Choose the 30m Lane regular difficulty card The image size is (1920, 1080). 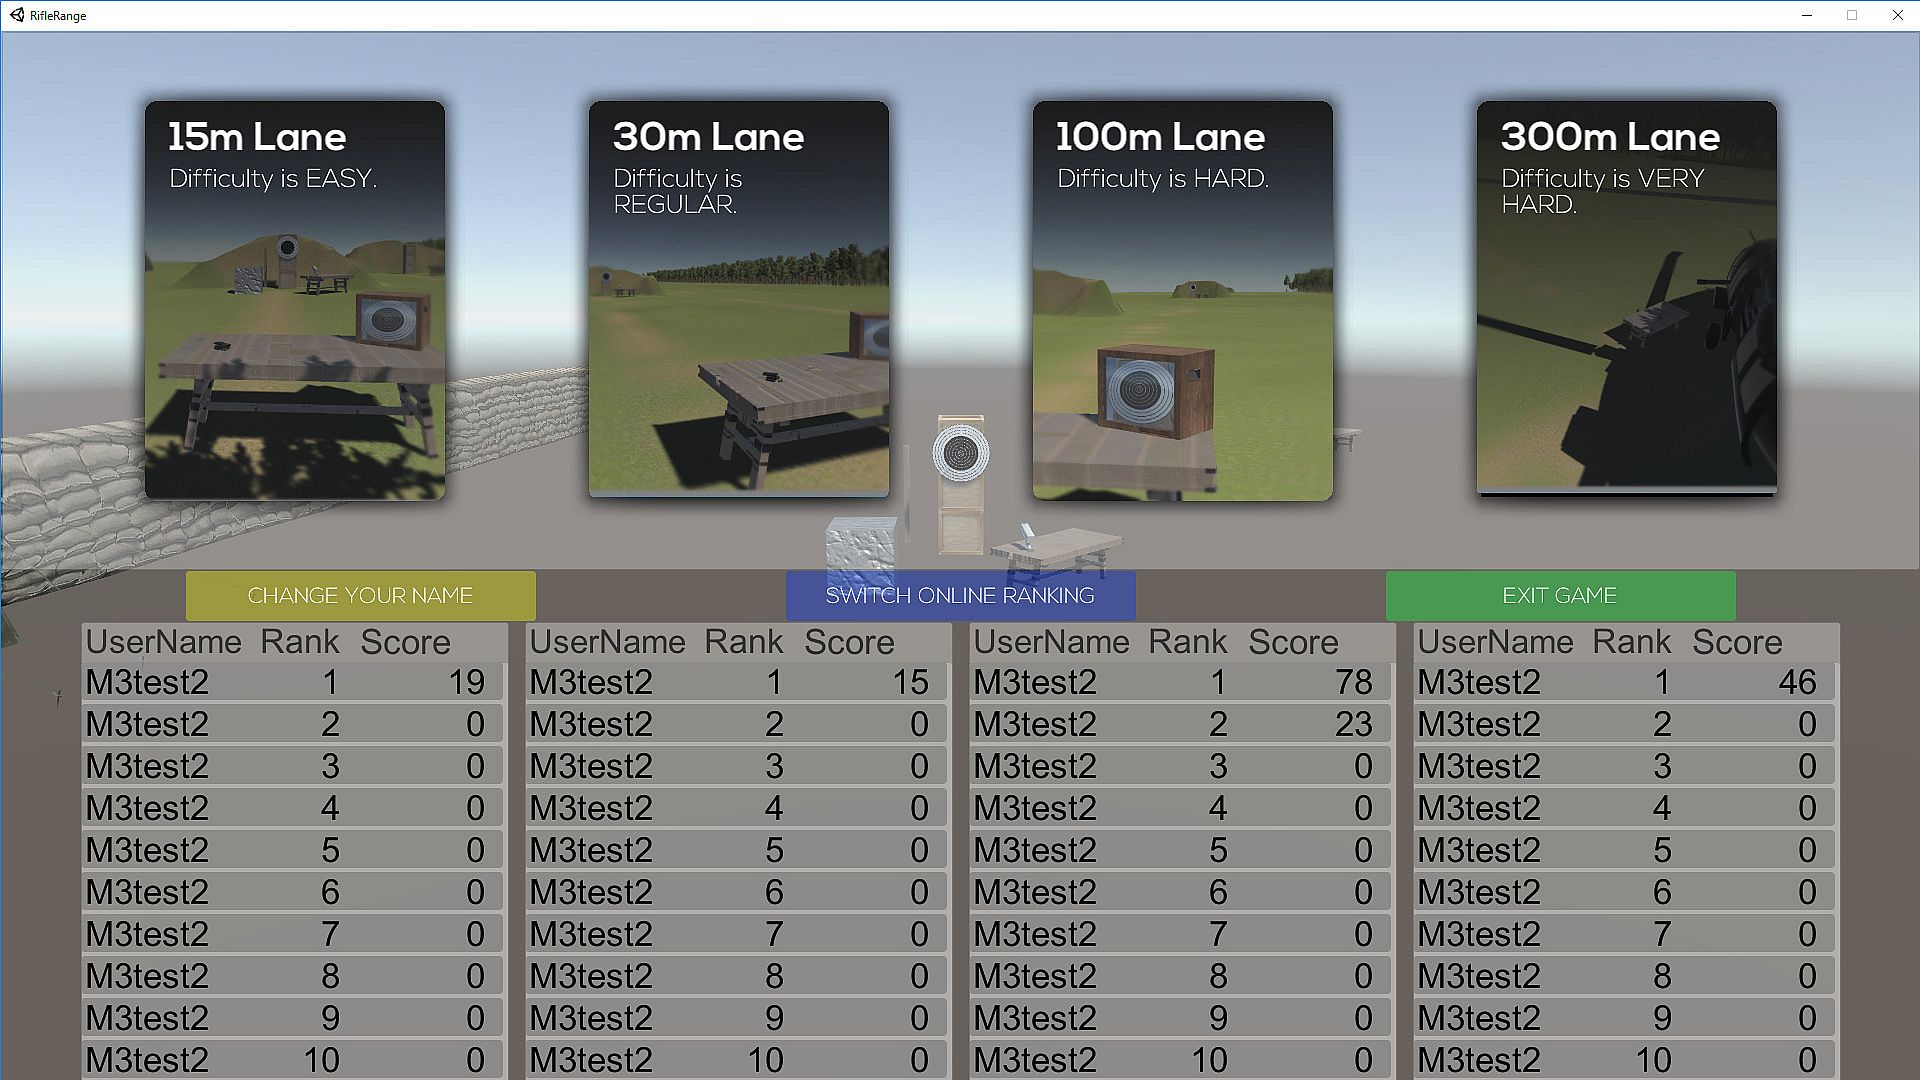click(x=738, y=300)
